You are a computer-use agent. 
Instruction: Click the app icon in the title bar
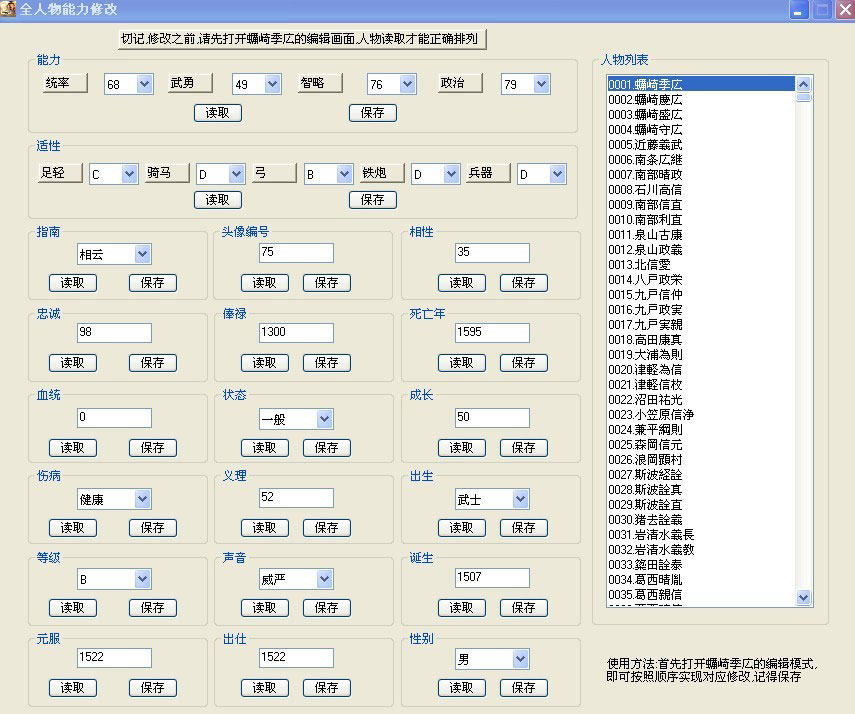click(9, 9)
